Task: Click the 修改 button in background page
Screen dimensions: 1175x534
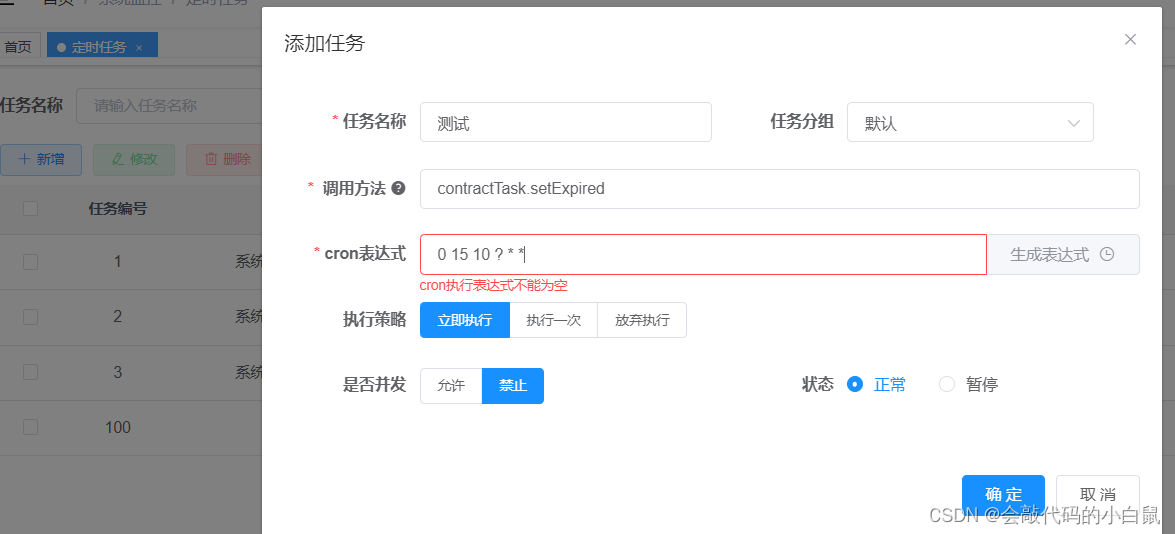Action: [x=134, y=160]
